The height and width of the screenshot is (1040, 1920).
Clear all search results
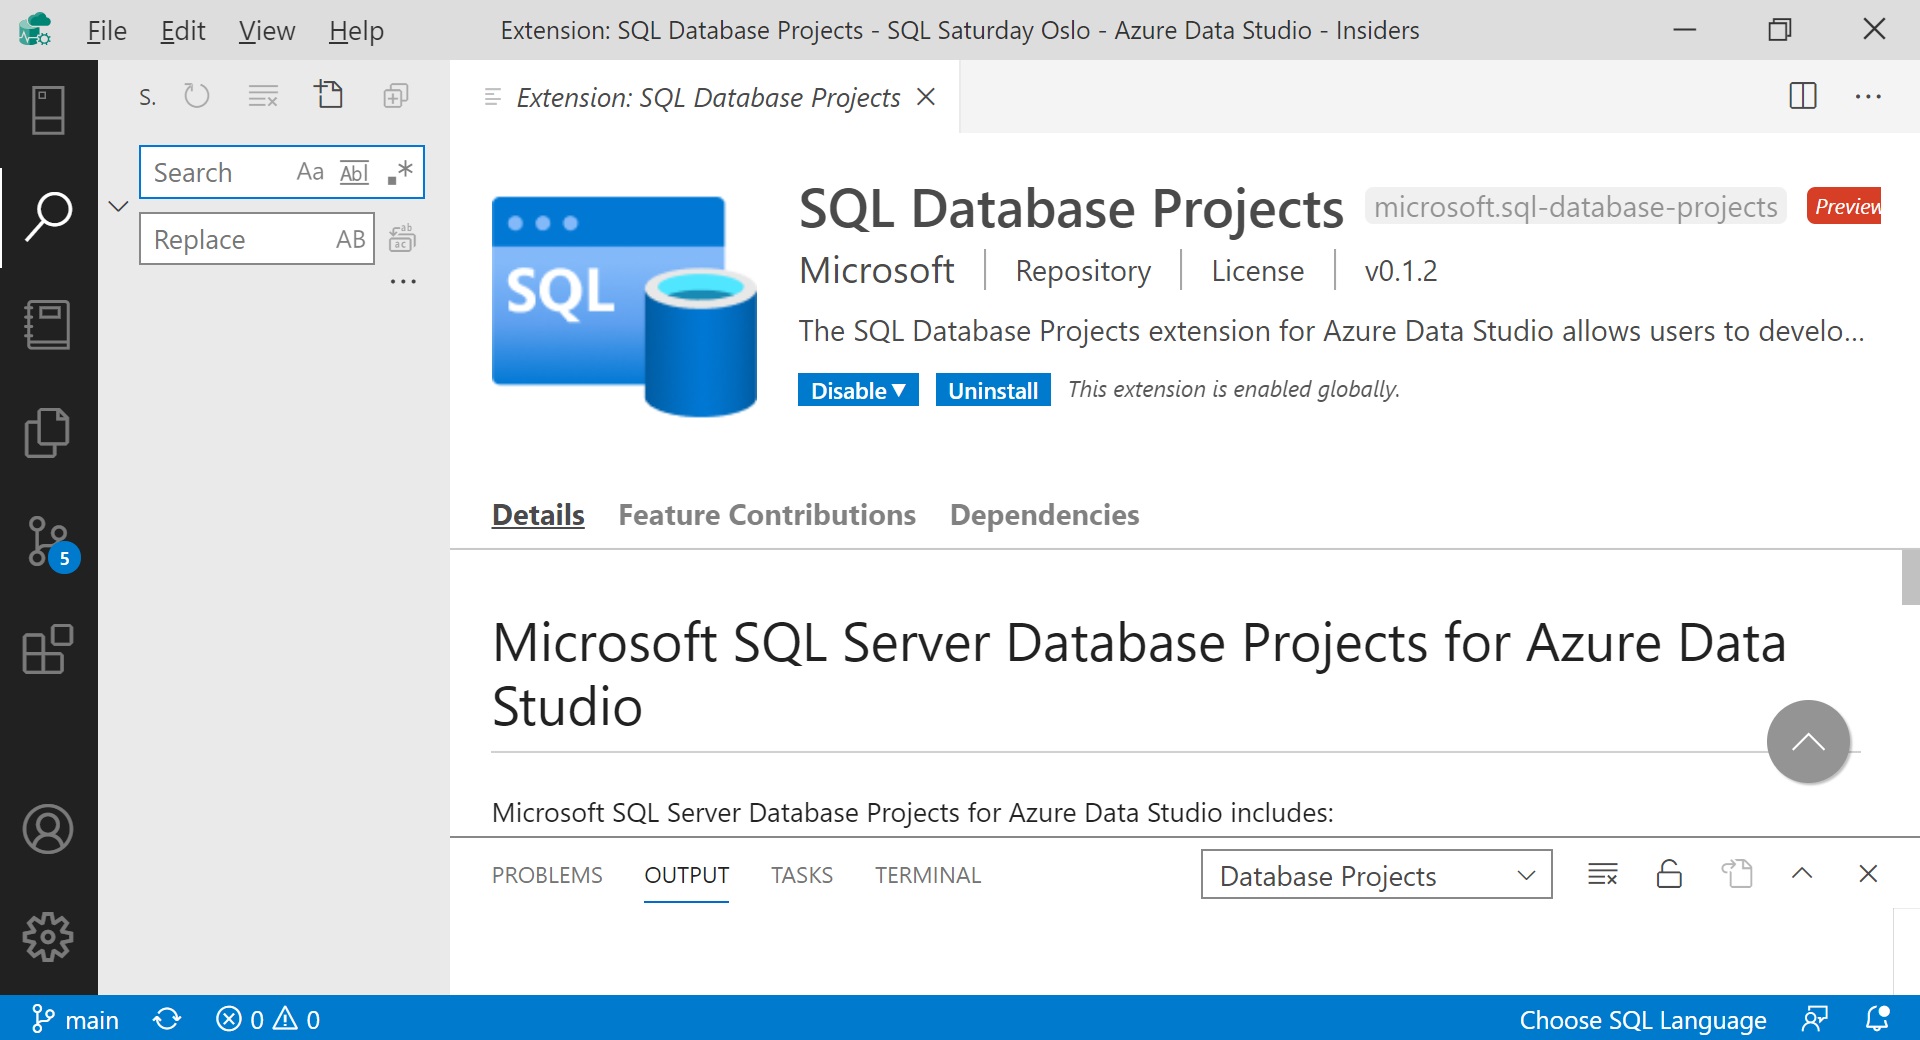[262, 95]
